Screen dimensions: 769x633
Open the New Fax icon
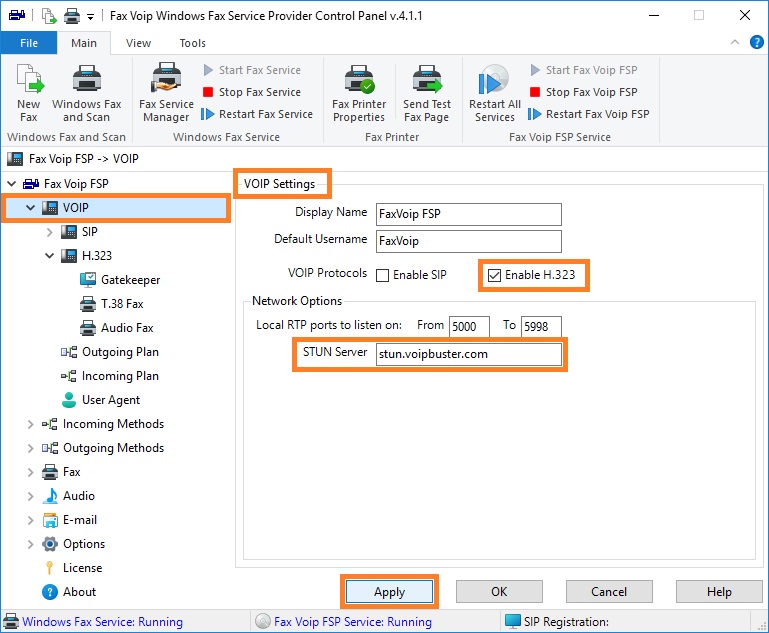(29, 93)
